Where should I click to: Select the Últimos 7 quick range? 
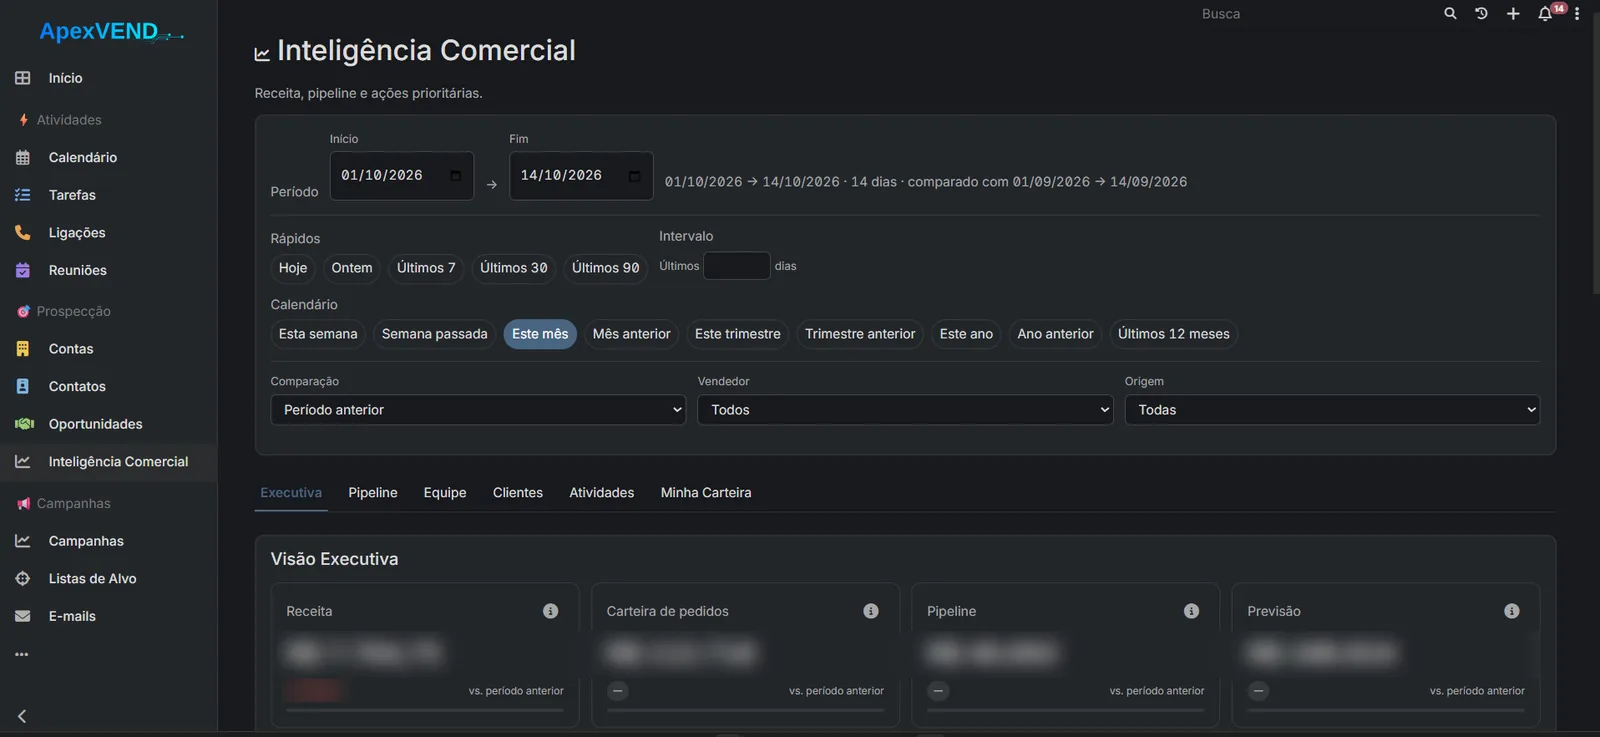click(x=426, y=268)
